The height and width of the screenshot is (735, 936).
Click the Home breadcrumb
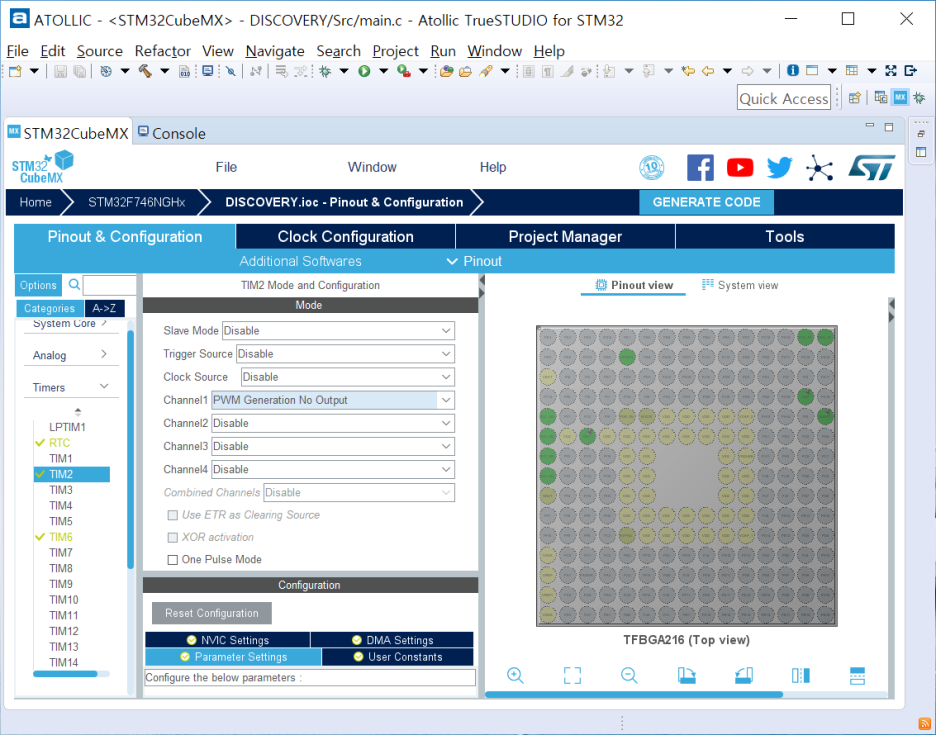(35, 202)
